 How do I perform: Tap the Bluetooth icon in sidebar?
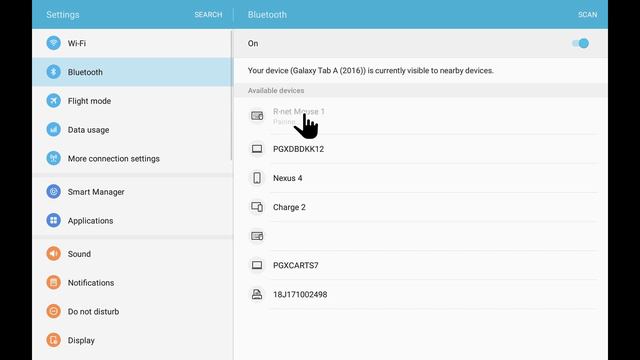(53, 72)
